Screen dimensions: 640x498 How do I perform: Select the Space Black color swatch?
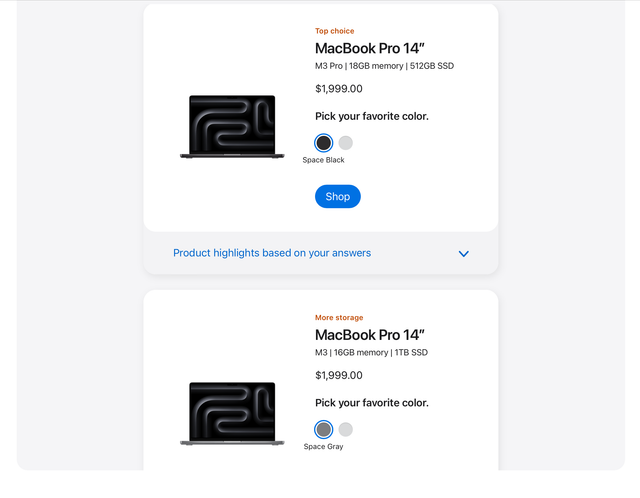pos(323,143)
